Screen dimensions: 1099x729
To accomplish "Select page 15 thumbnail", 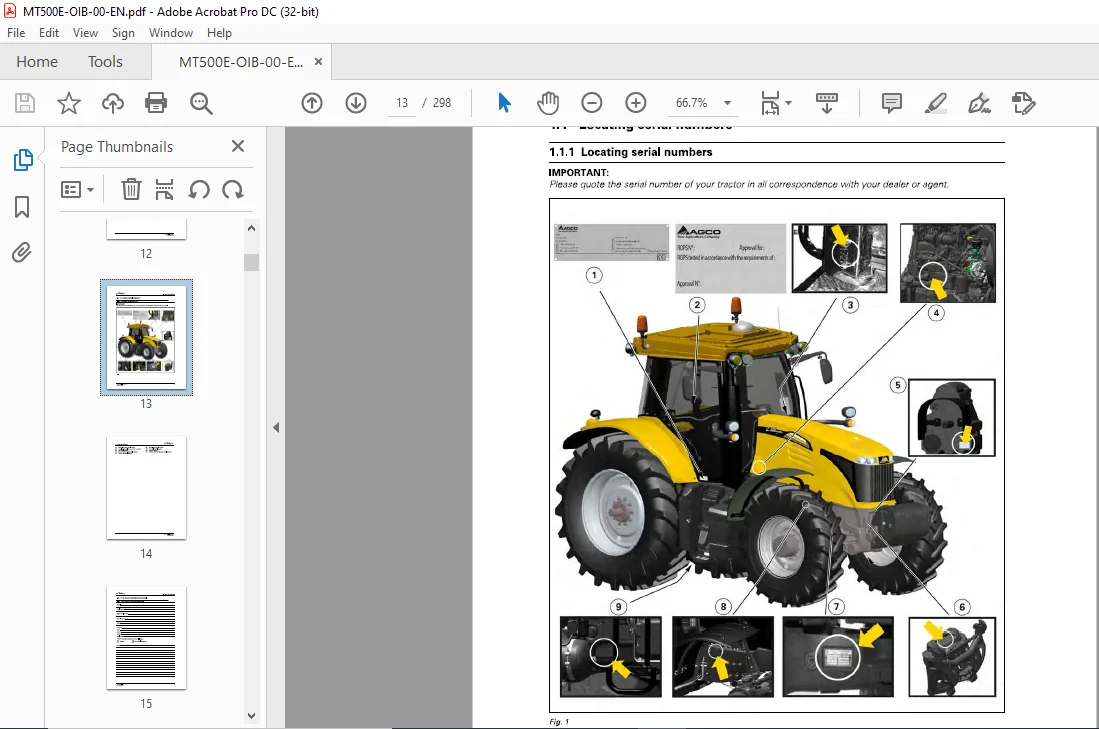I will 146,637.
